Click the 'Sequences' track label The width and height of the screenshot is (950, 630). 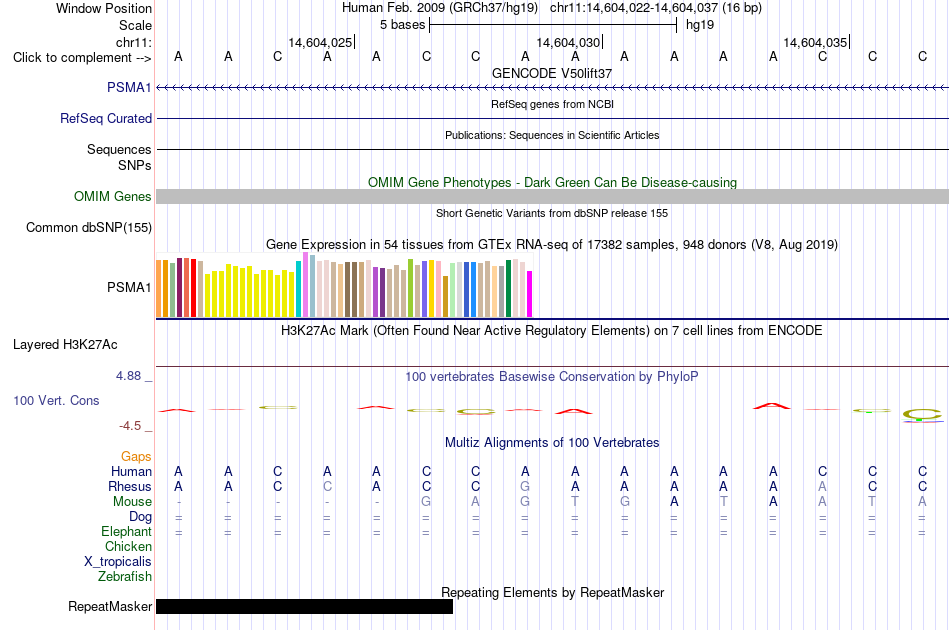[x=119, y=149]
